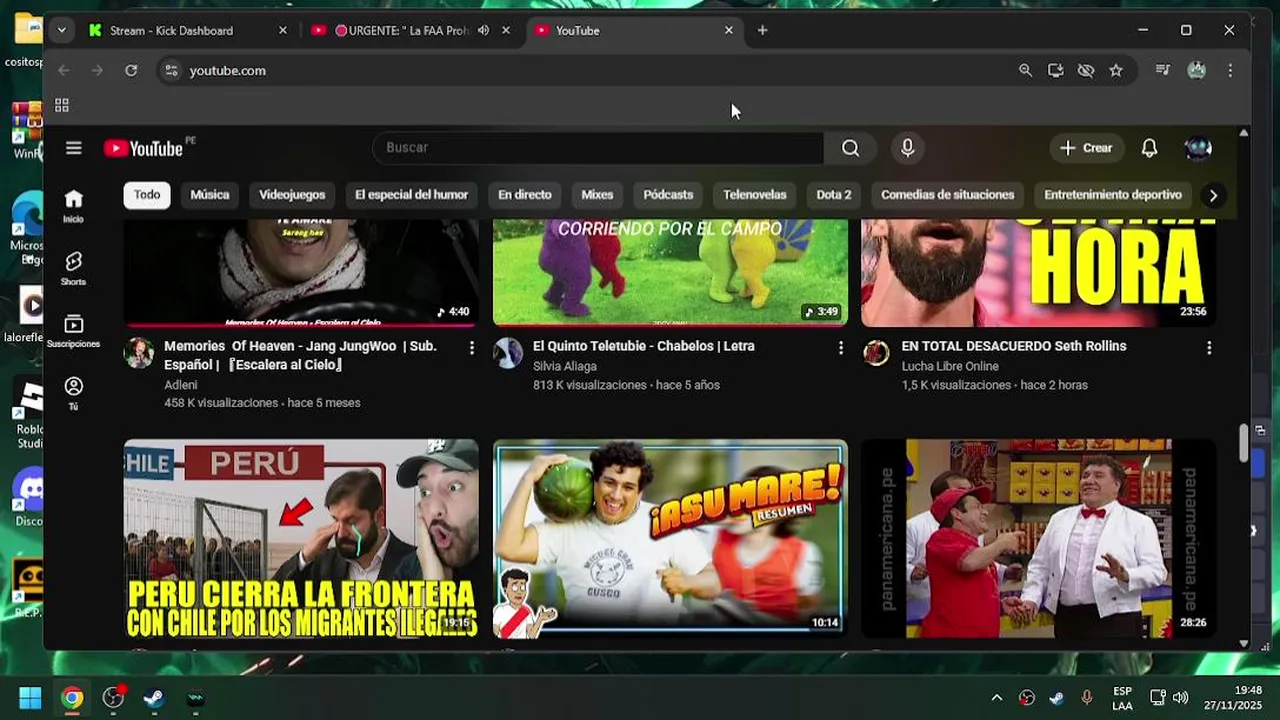
Task: Open the YouTube account avatar menu
Action: [x=1198, y=148]
